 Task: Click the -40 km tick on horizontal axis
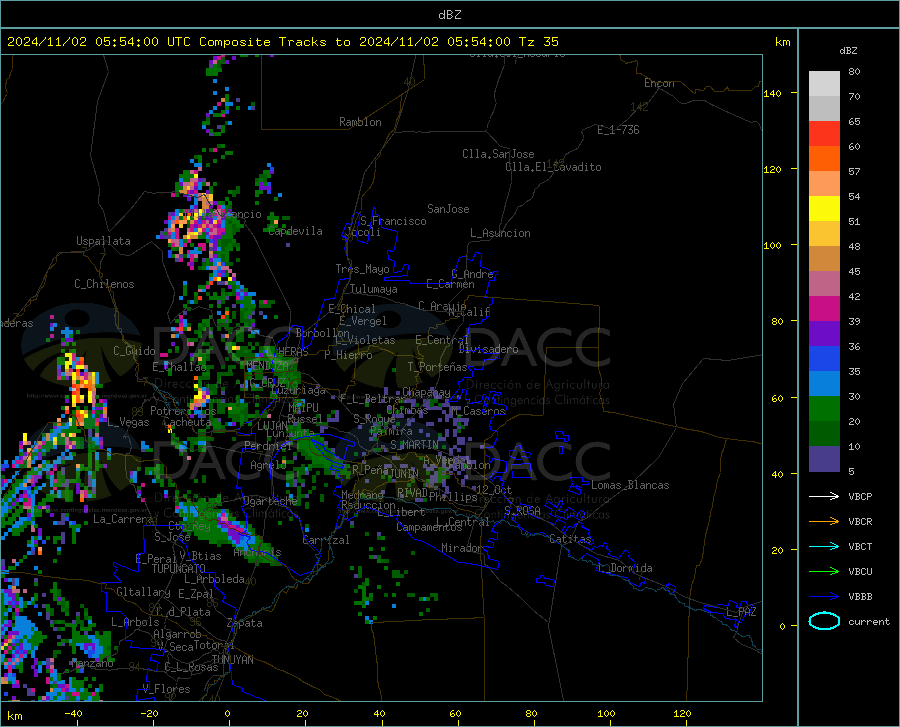(x=73, y=714)
